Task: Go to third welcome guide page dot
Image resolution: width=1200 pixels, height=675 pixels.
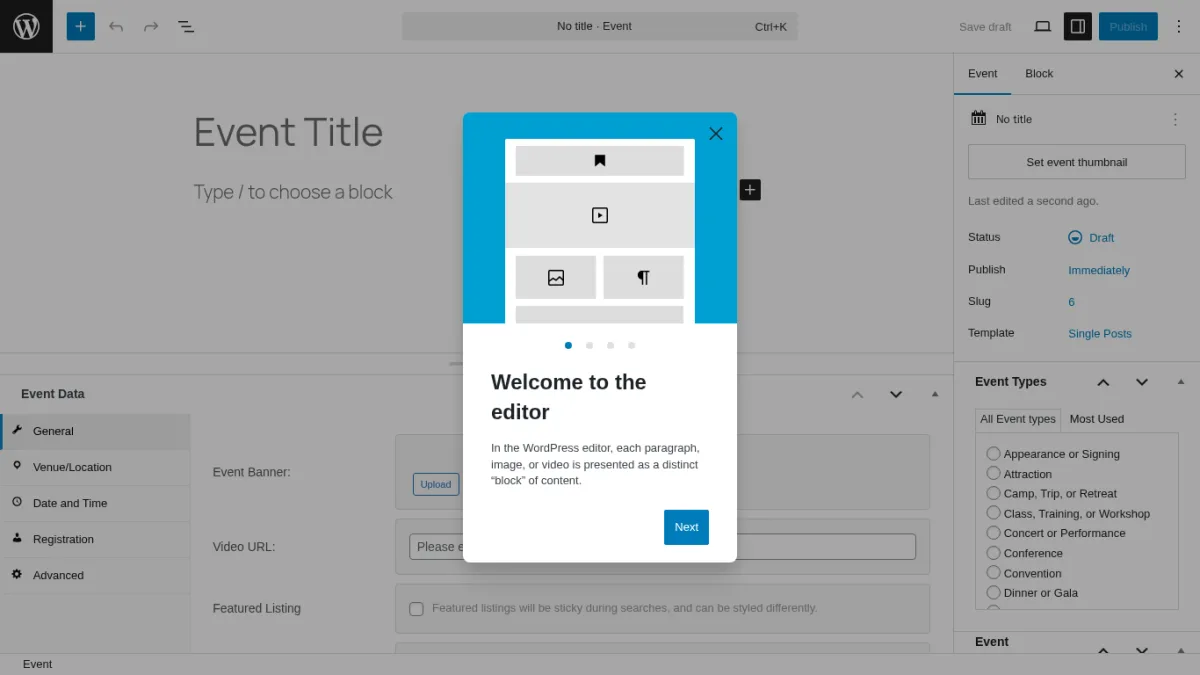Action: 610,345
